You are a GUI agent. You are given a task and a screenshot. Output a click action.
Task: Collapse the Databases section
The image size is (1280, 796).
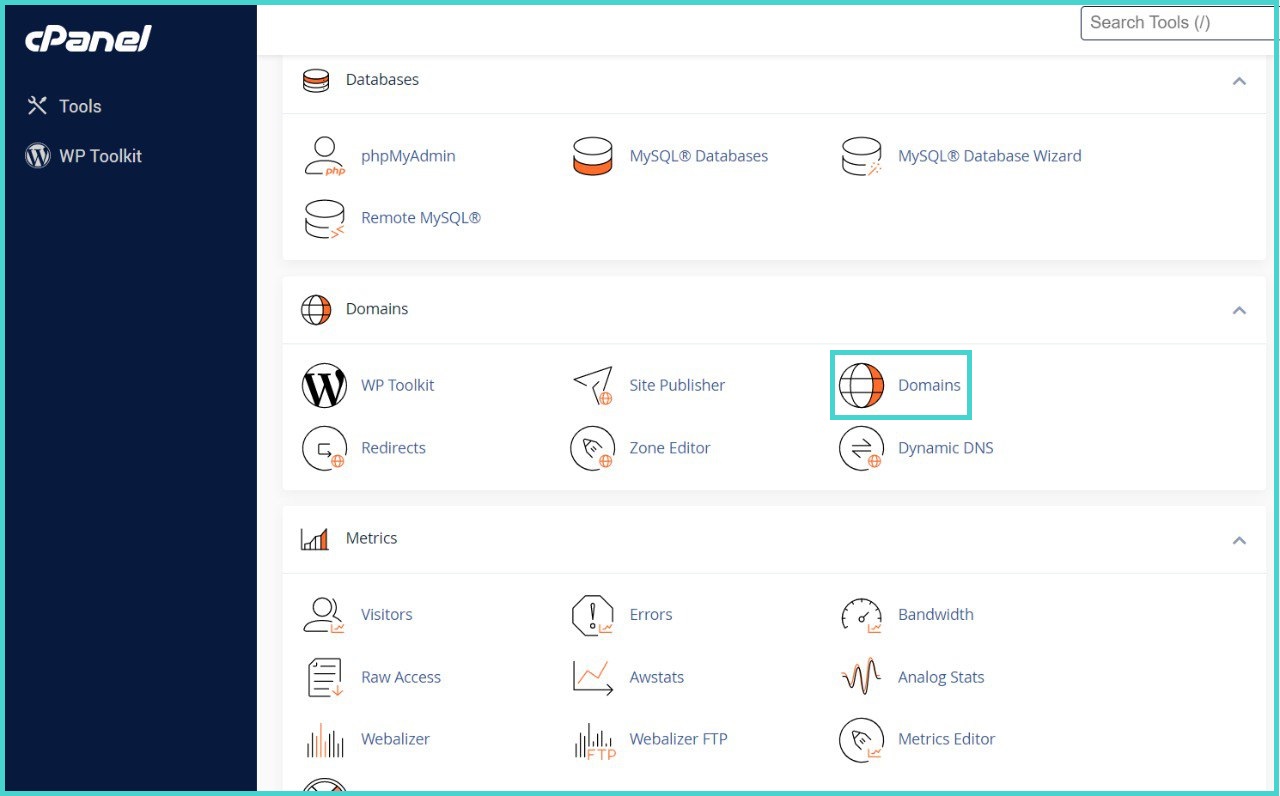[1239, 80]
